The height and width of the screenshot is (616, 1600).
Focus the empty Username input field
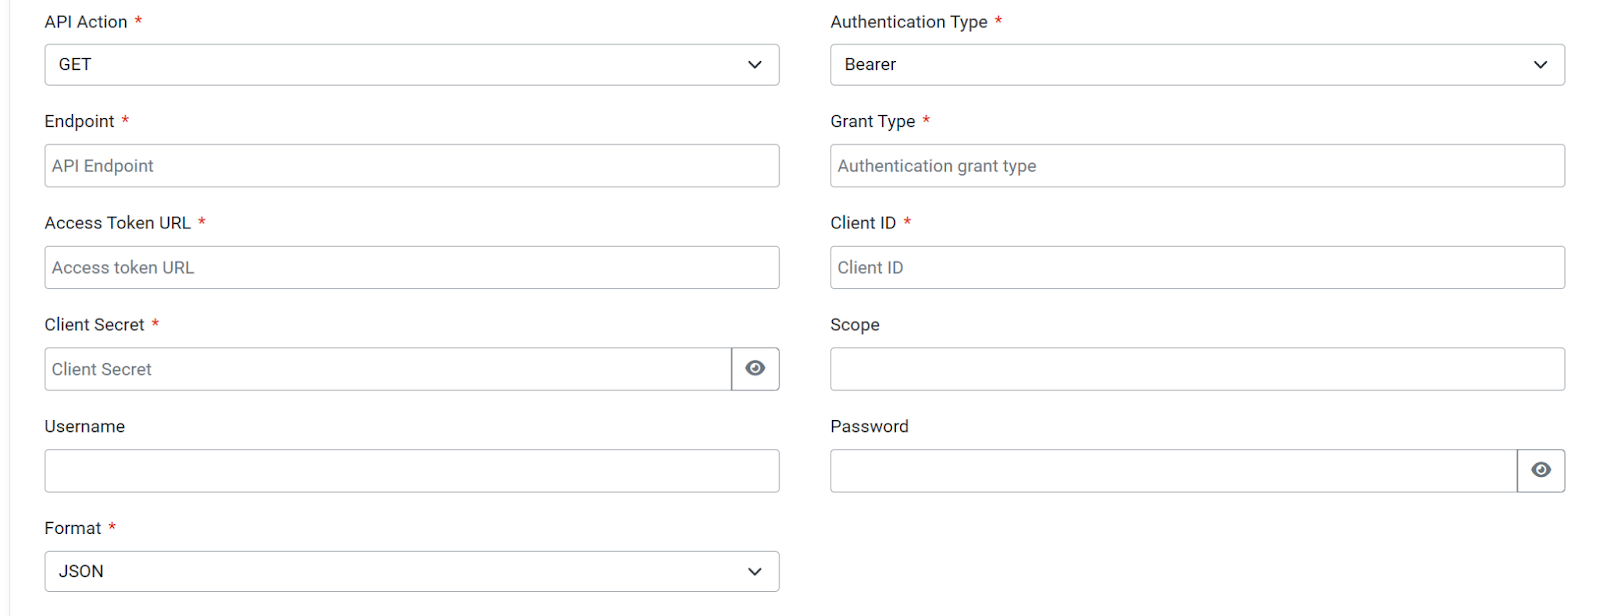tap(411, 471)
